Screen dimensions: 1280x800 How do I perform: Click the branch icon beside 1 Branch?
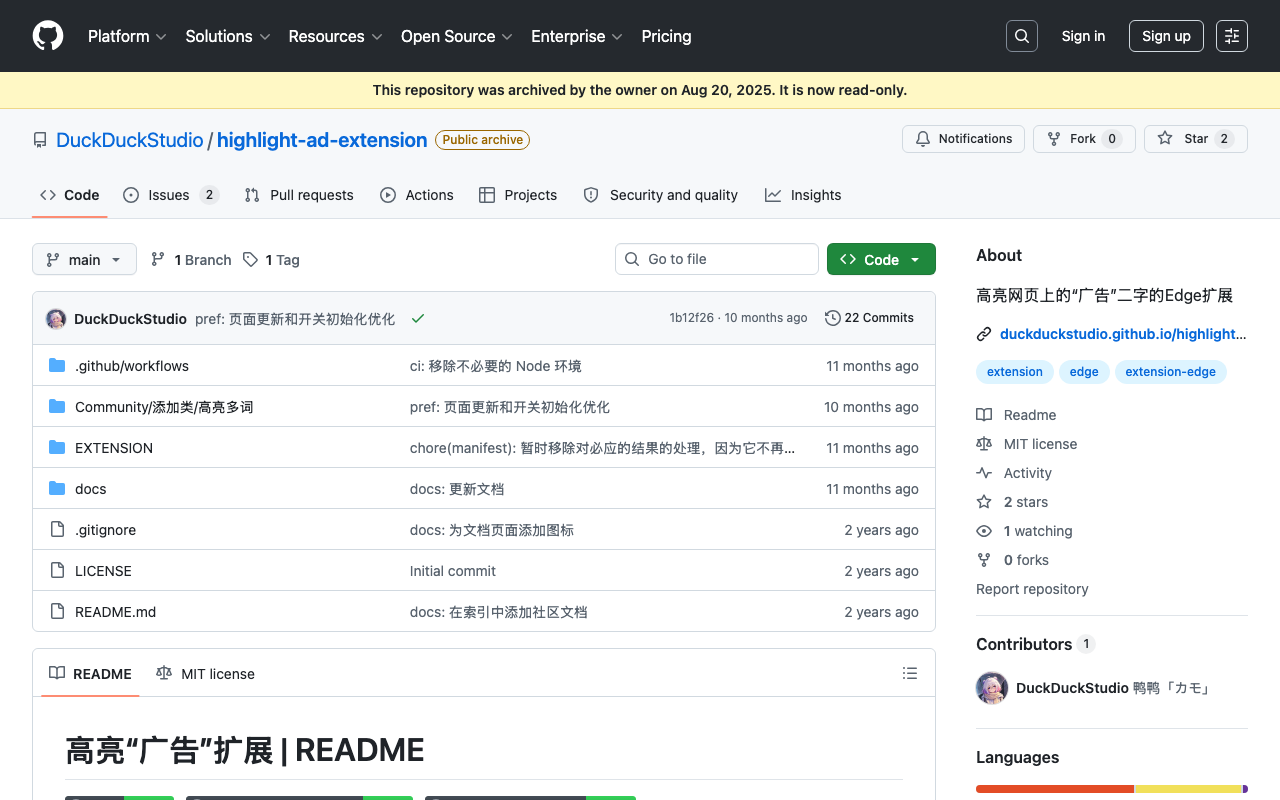click(x=158, y=260)
